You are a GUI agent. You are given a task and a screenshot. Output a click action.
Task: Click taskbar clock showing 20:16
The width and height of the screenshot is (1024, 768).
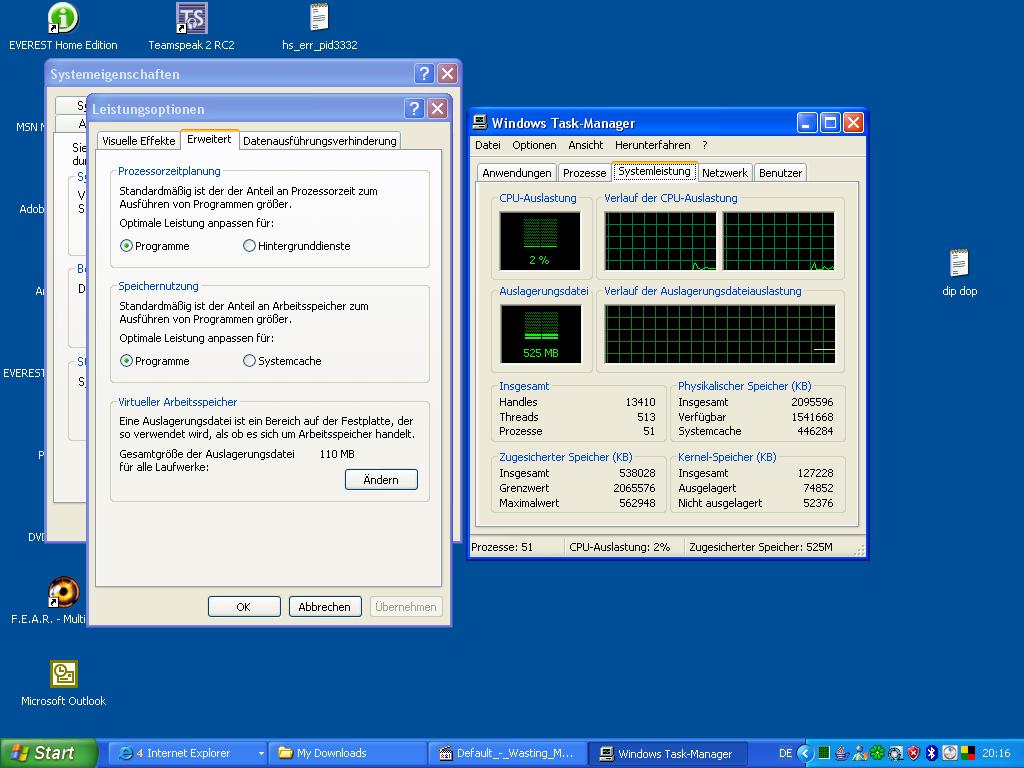tap(996, 754)
